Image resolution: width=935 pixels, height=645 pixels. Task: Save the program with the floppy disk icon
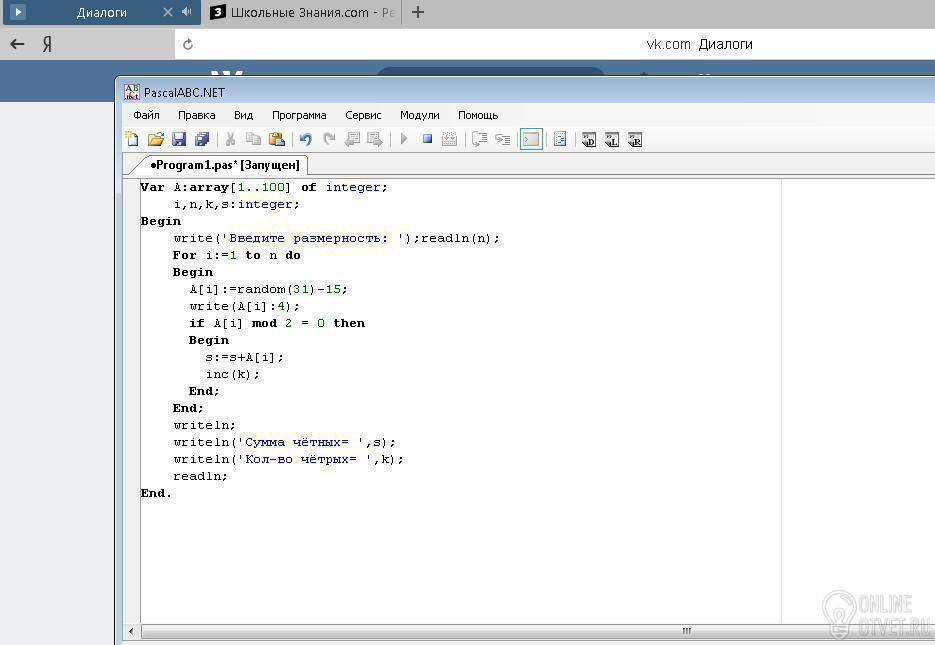pos(179,139)
